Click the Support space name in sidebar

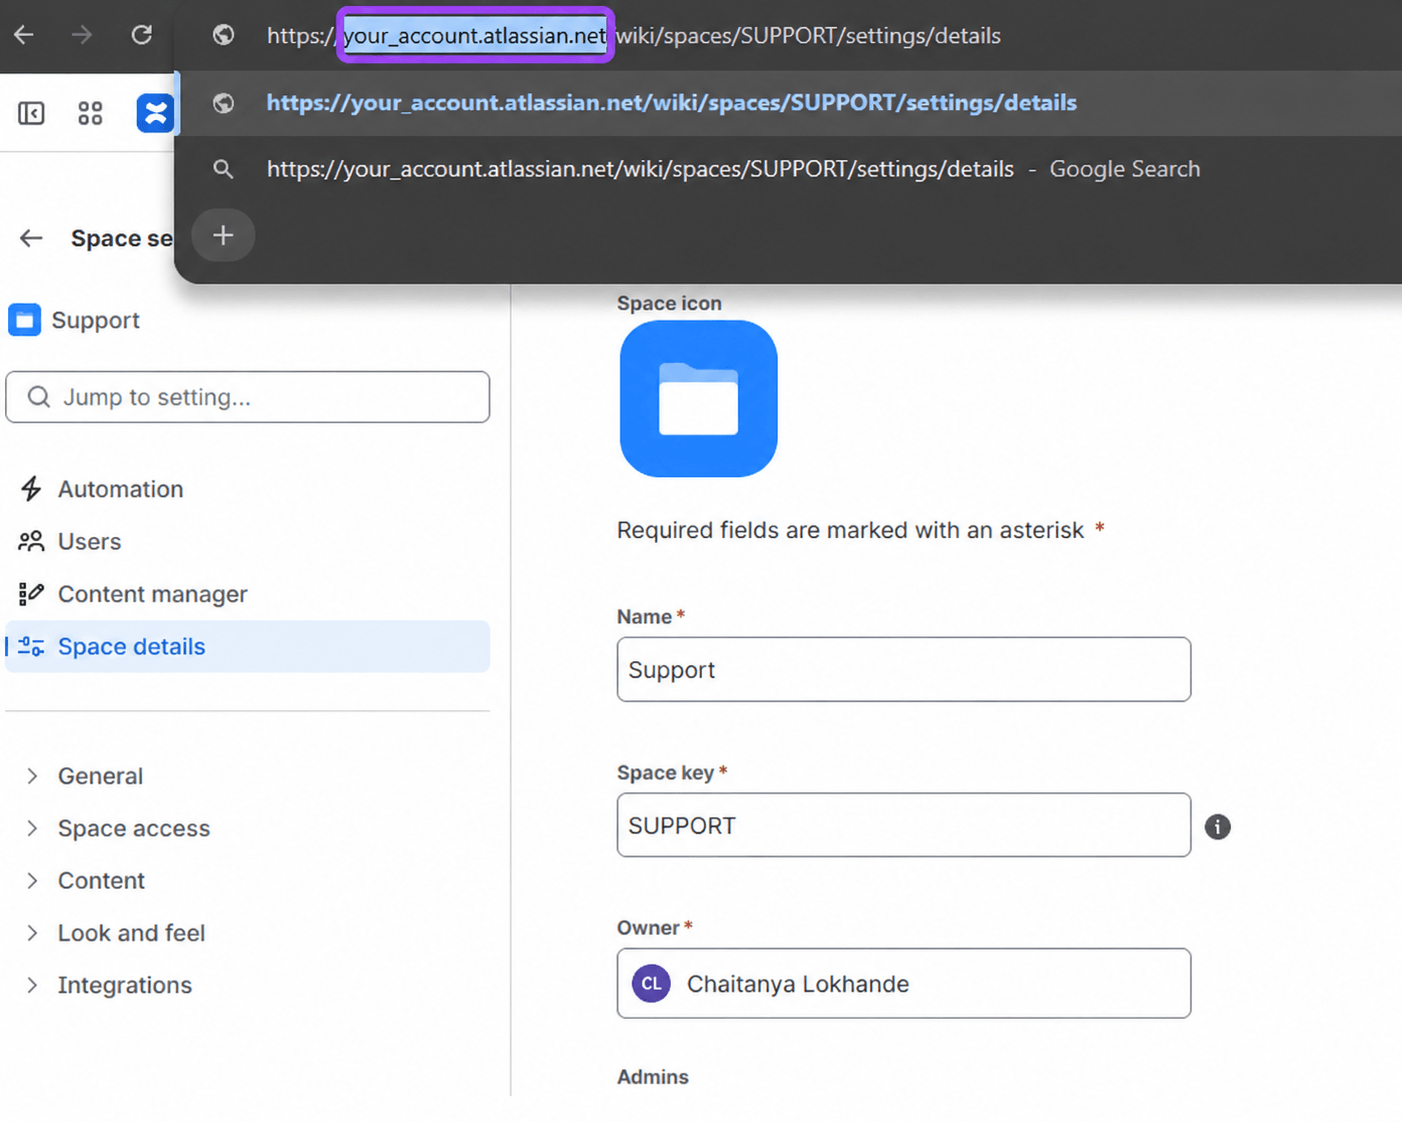coord(96,320)
